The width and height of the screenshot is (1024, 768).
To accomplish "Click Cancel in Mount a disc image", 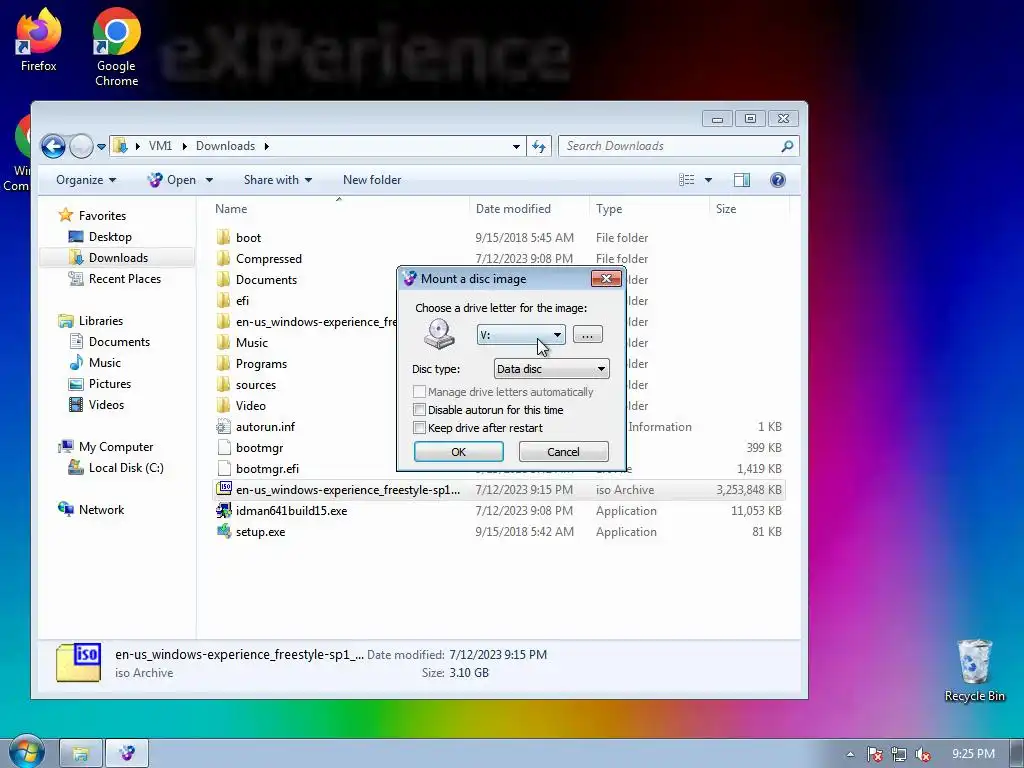I will [563, 452].
